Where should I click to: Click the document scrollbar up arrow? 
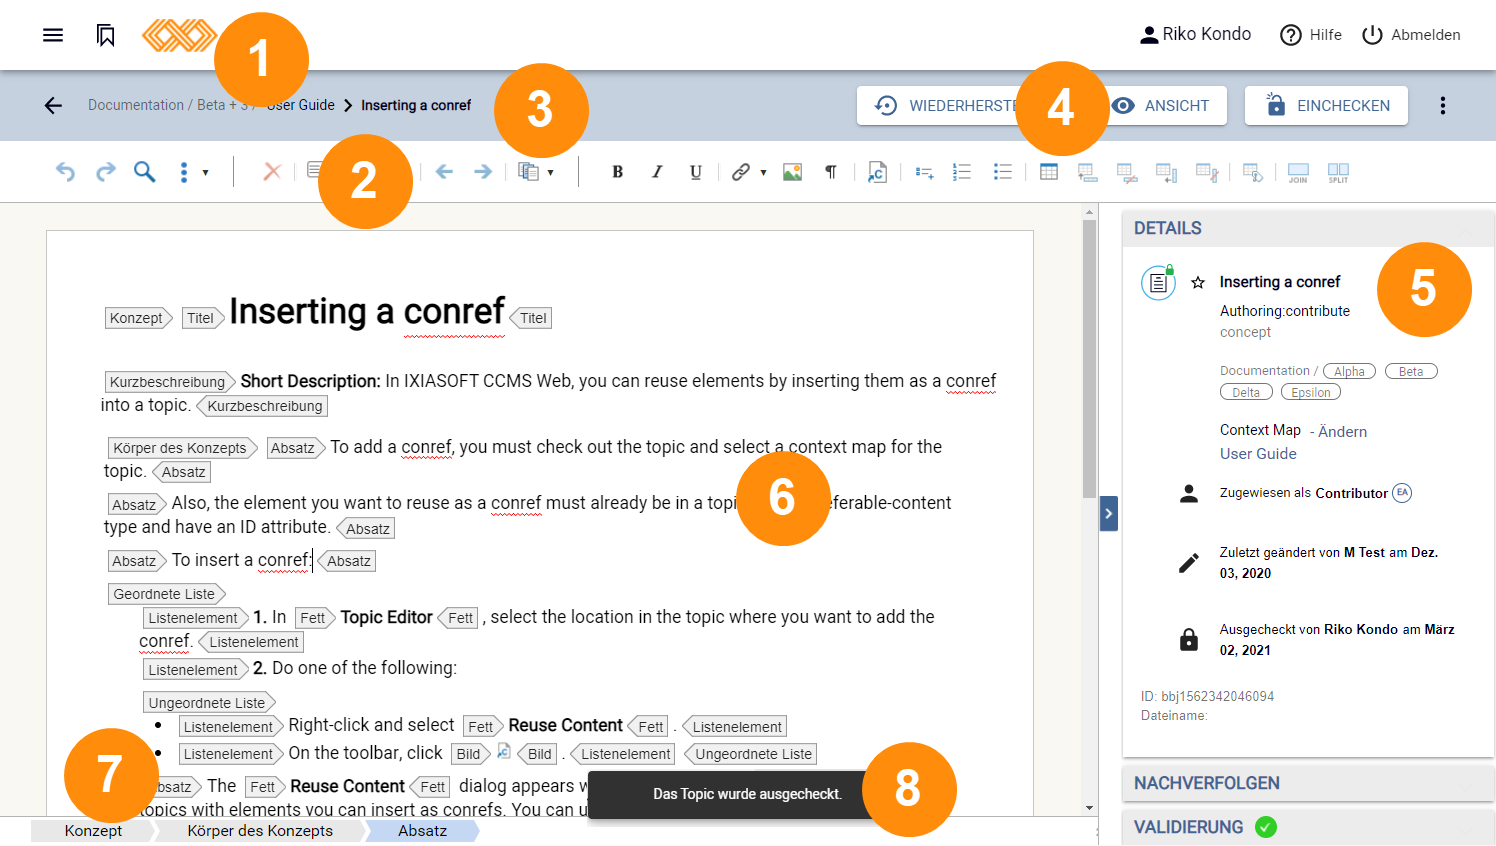point(1089,212)
